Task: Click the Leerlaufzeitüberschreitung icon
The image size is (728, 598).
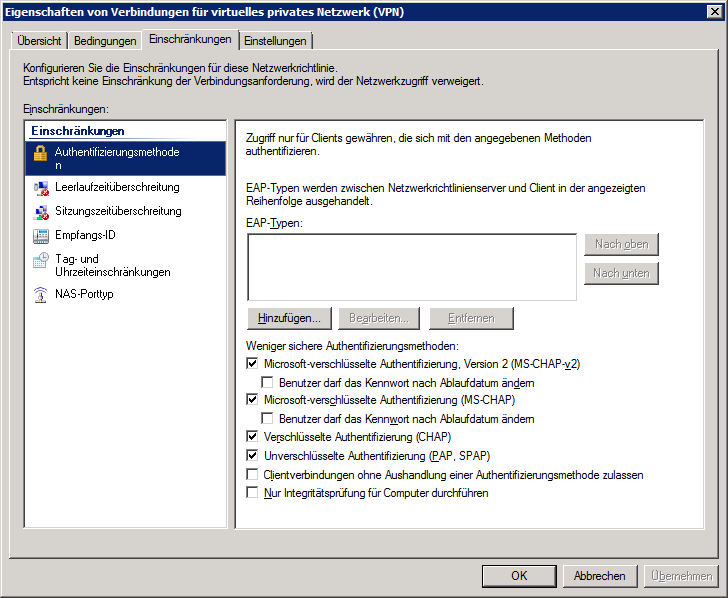Action: (40, 187)
